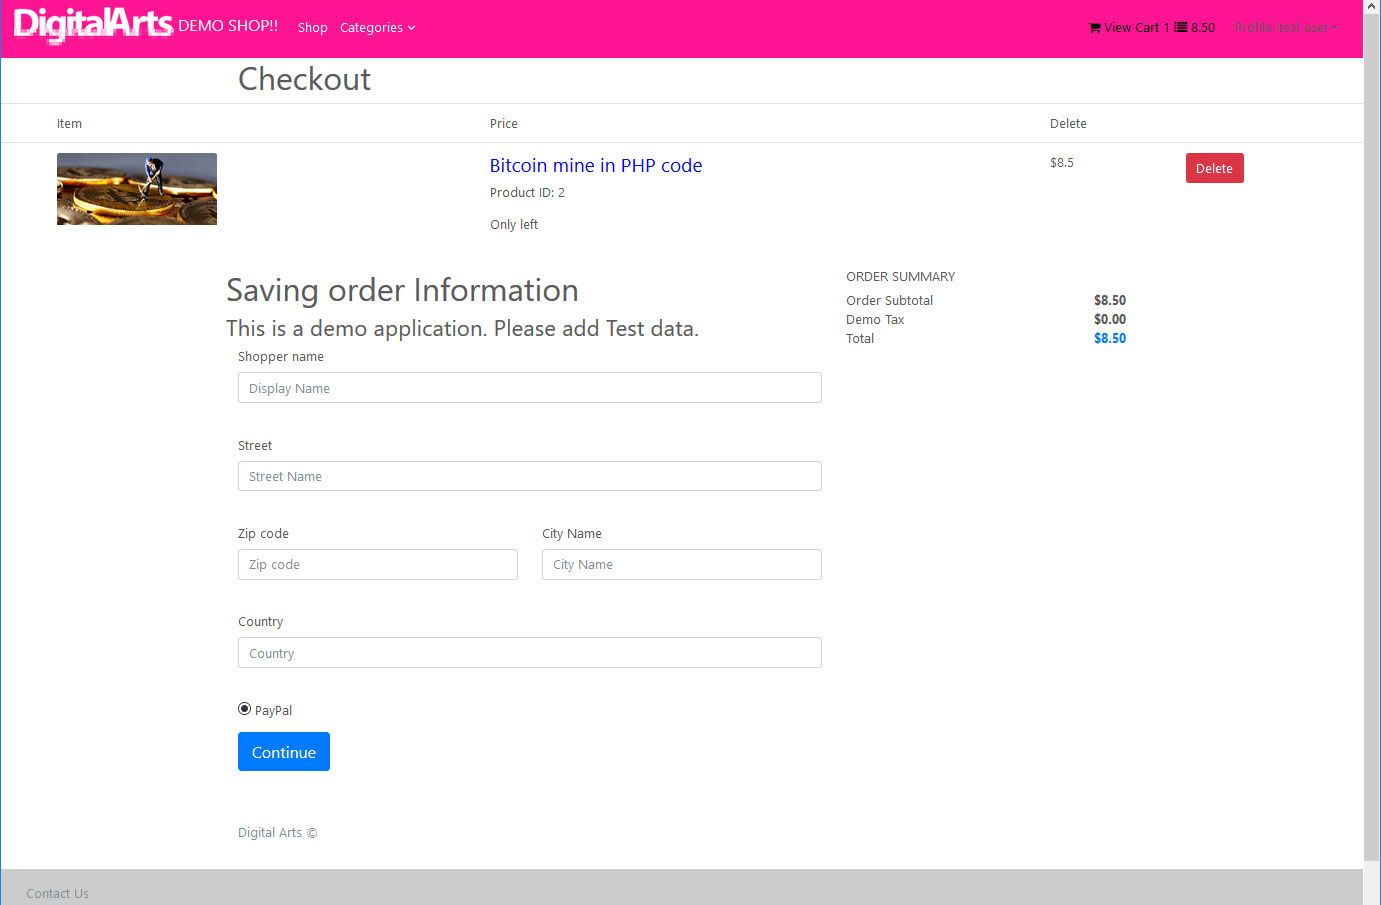Click the DigitalArts logo
This screenshot has height=905, width=1381.
[93, 25]
